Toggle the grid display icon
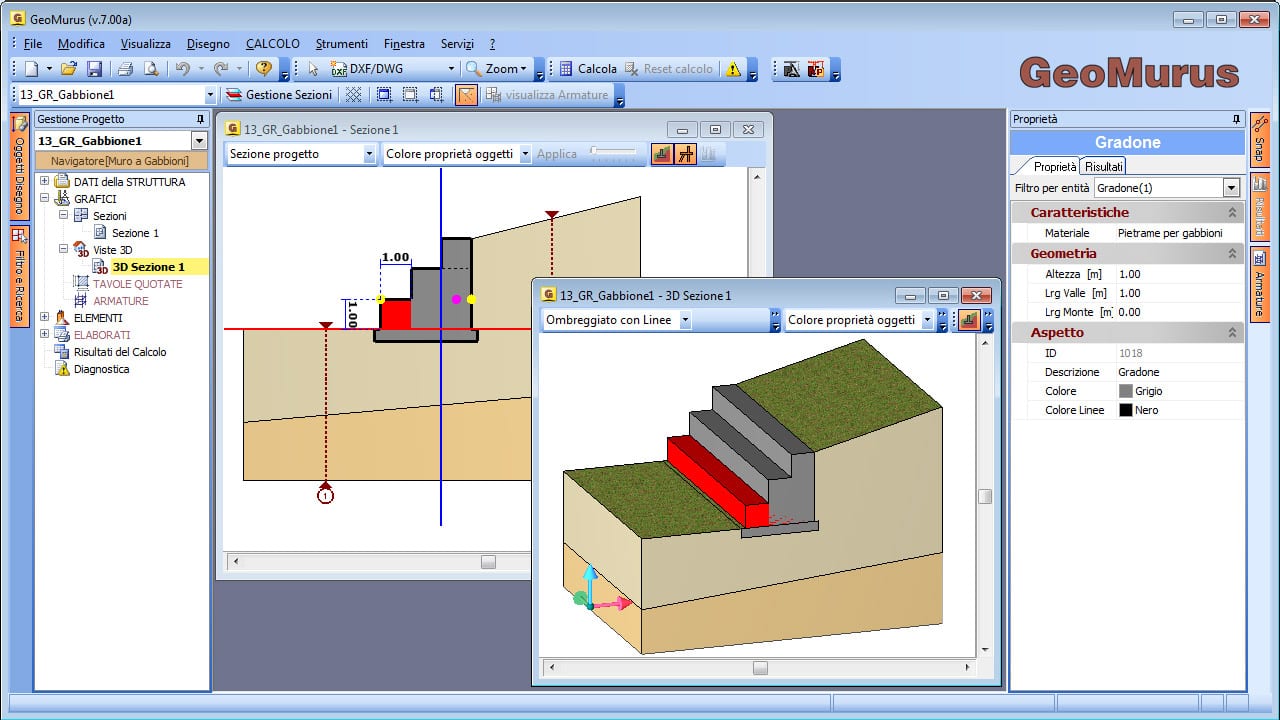The height and width of the screenshot is (720, 1280). pyautogui.click(x=353, y=95)
